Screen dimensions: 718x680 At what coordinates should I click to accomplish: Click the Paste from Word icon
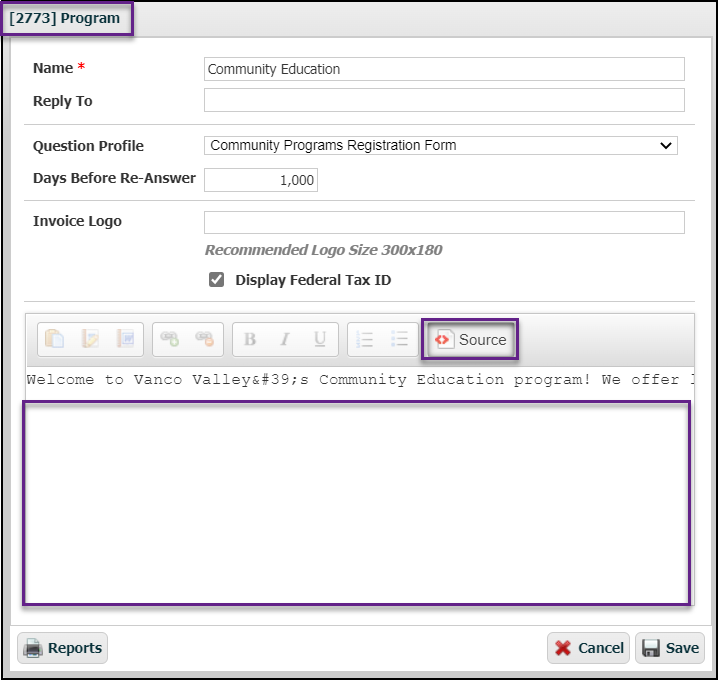pos(125,339)
